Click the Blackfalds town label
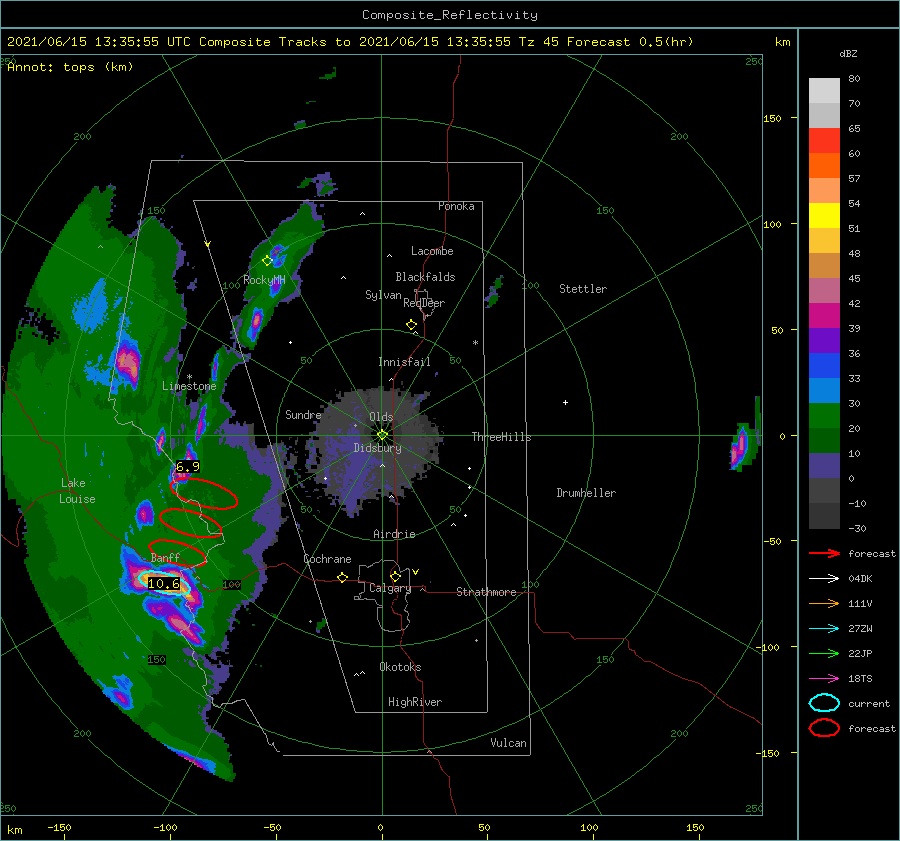 [x=425, y=277]
